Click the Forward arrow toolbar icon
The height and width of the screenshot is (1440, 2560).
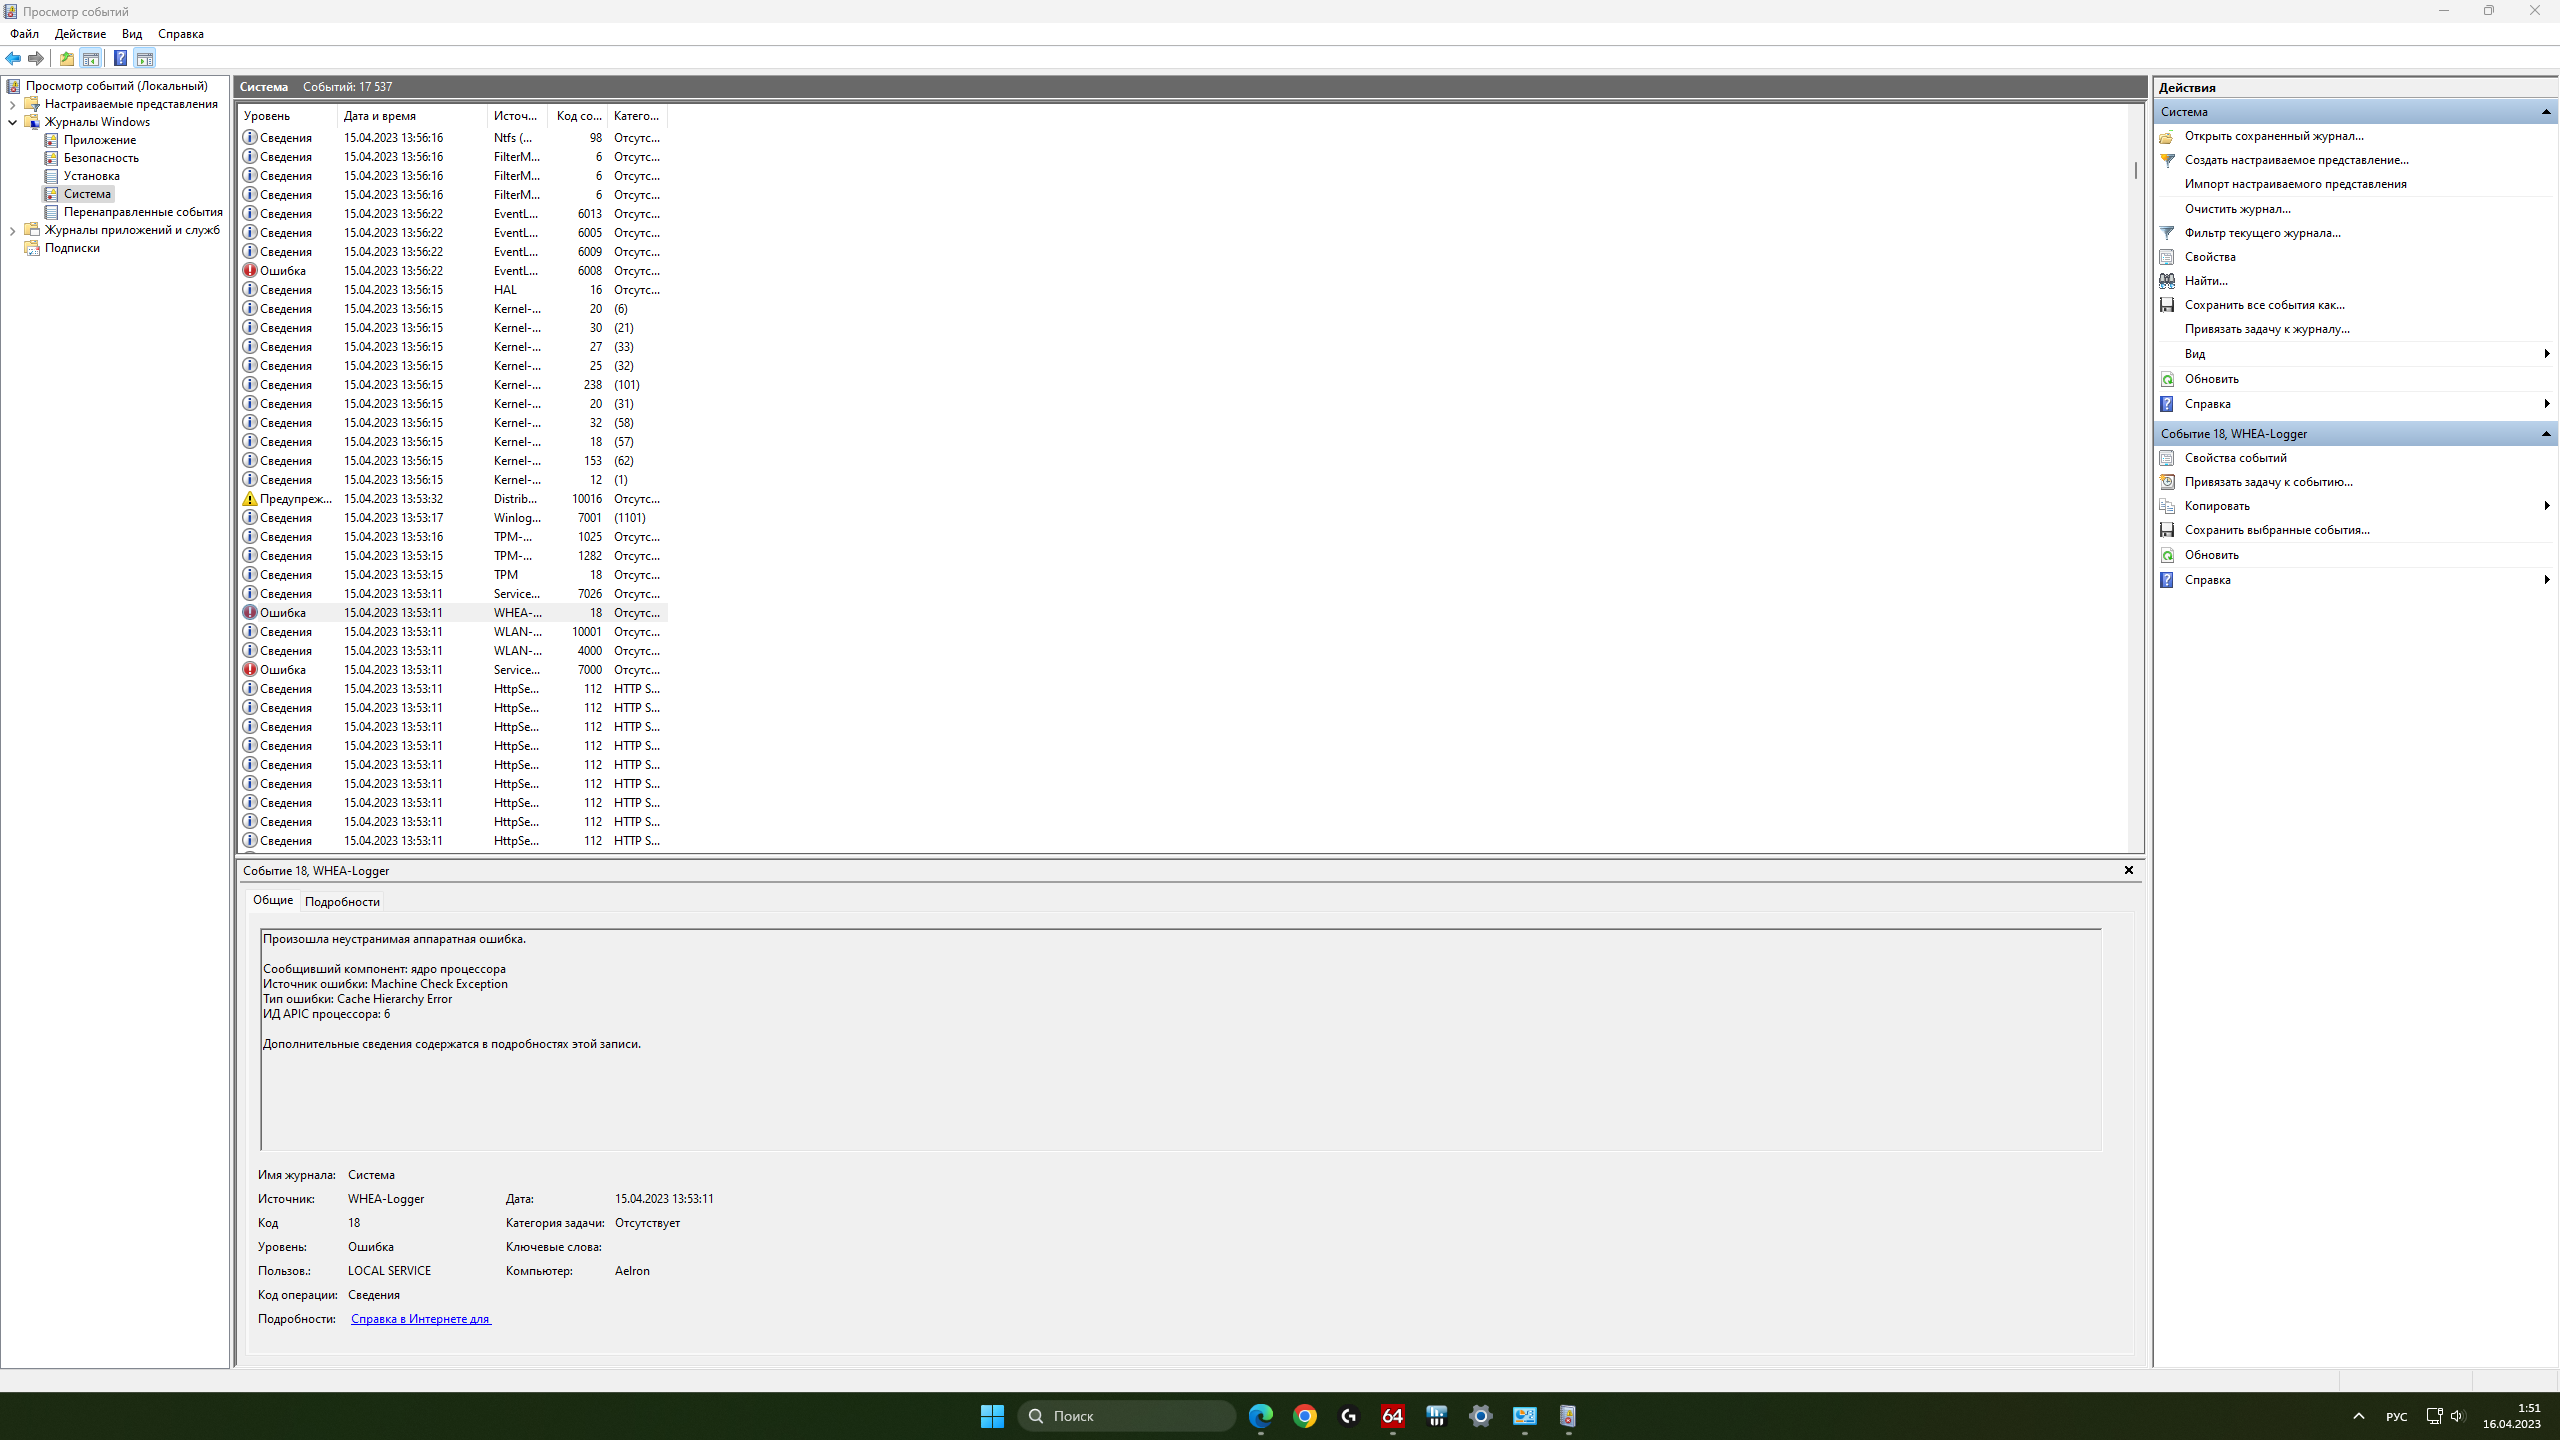(36, 58)
